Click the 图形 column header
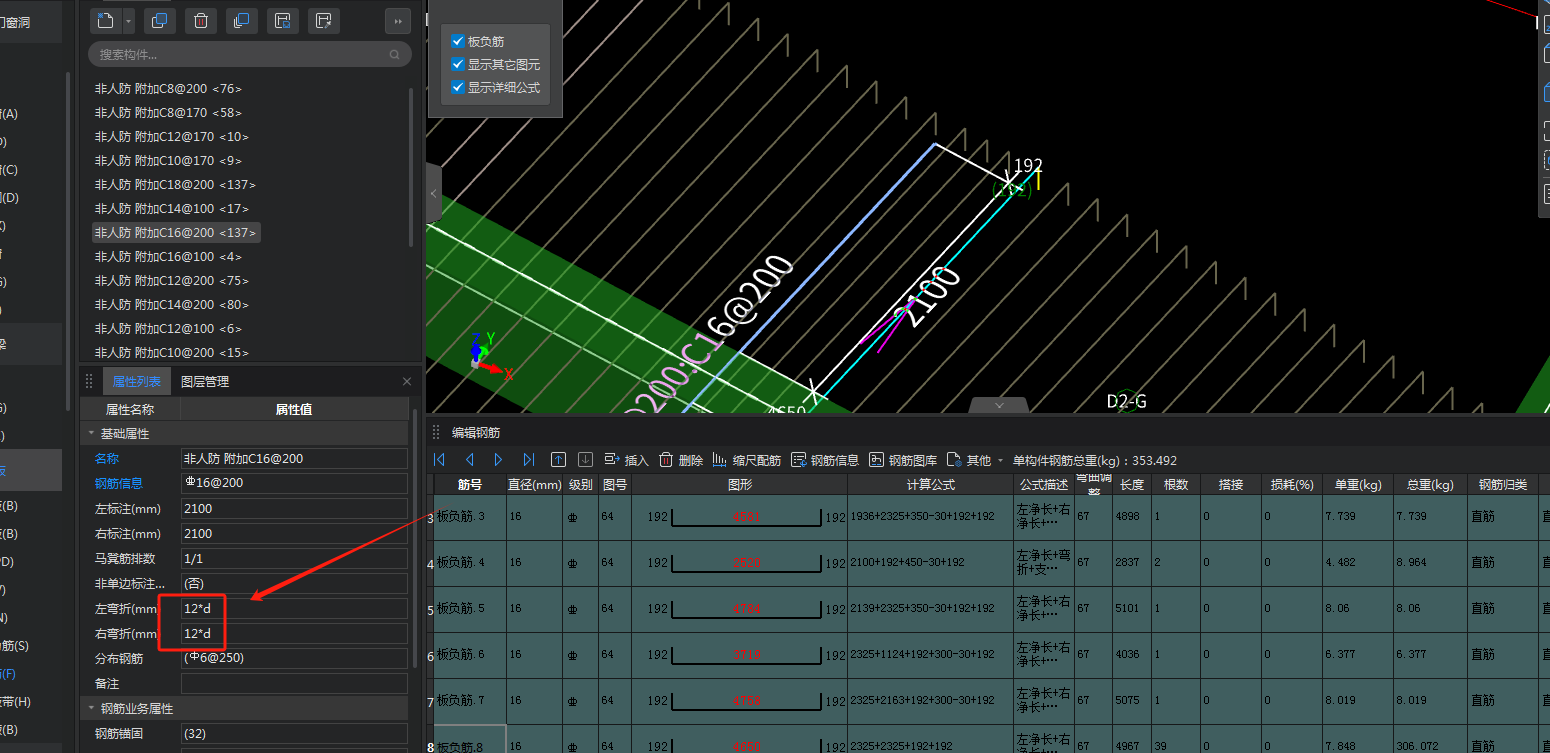Screen dimensions: 1550x753 pyautogui.click(x=740, y=484)
